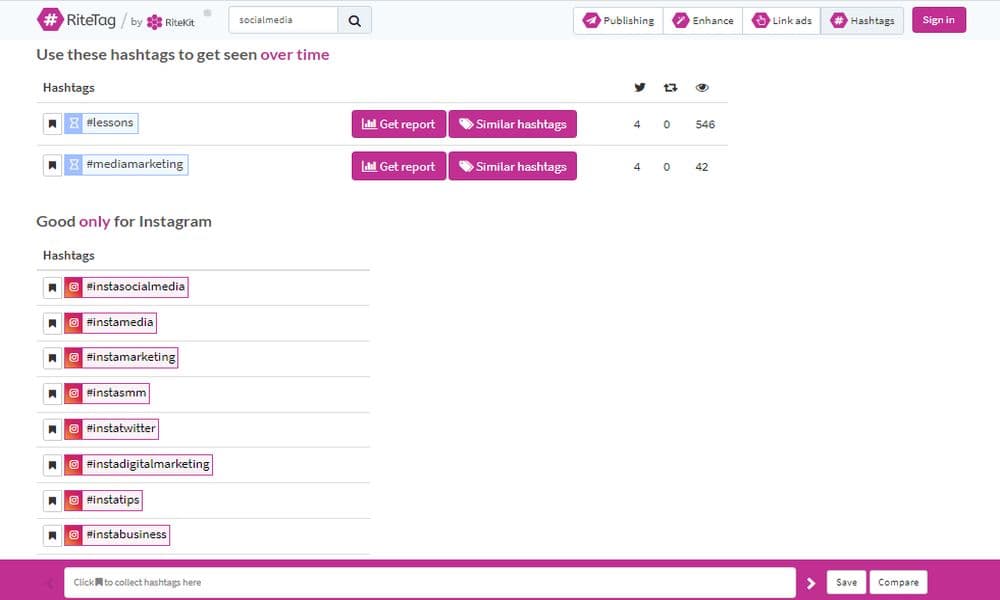1000x600 pixels.
Task: Open the Link ads tab
Action: click(x=782, y=20)
